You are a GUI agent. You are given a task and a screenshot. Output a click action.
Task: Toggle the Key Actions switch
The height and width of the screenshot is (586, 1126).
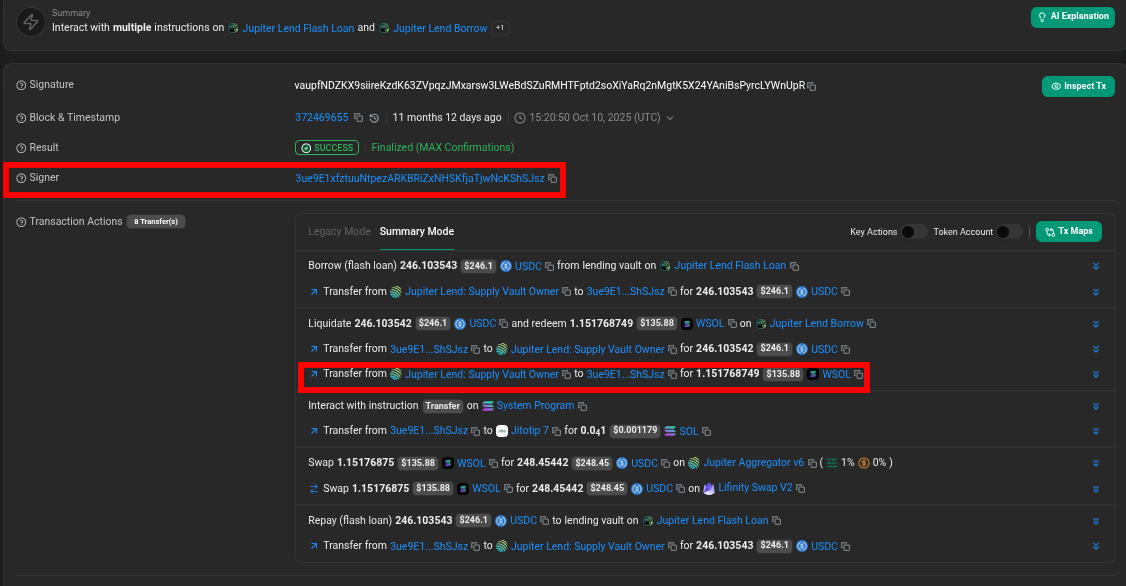913,231
